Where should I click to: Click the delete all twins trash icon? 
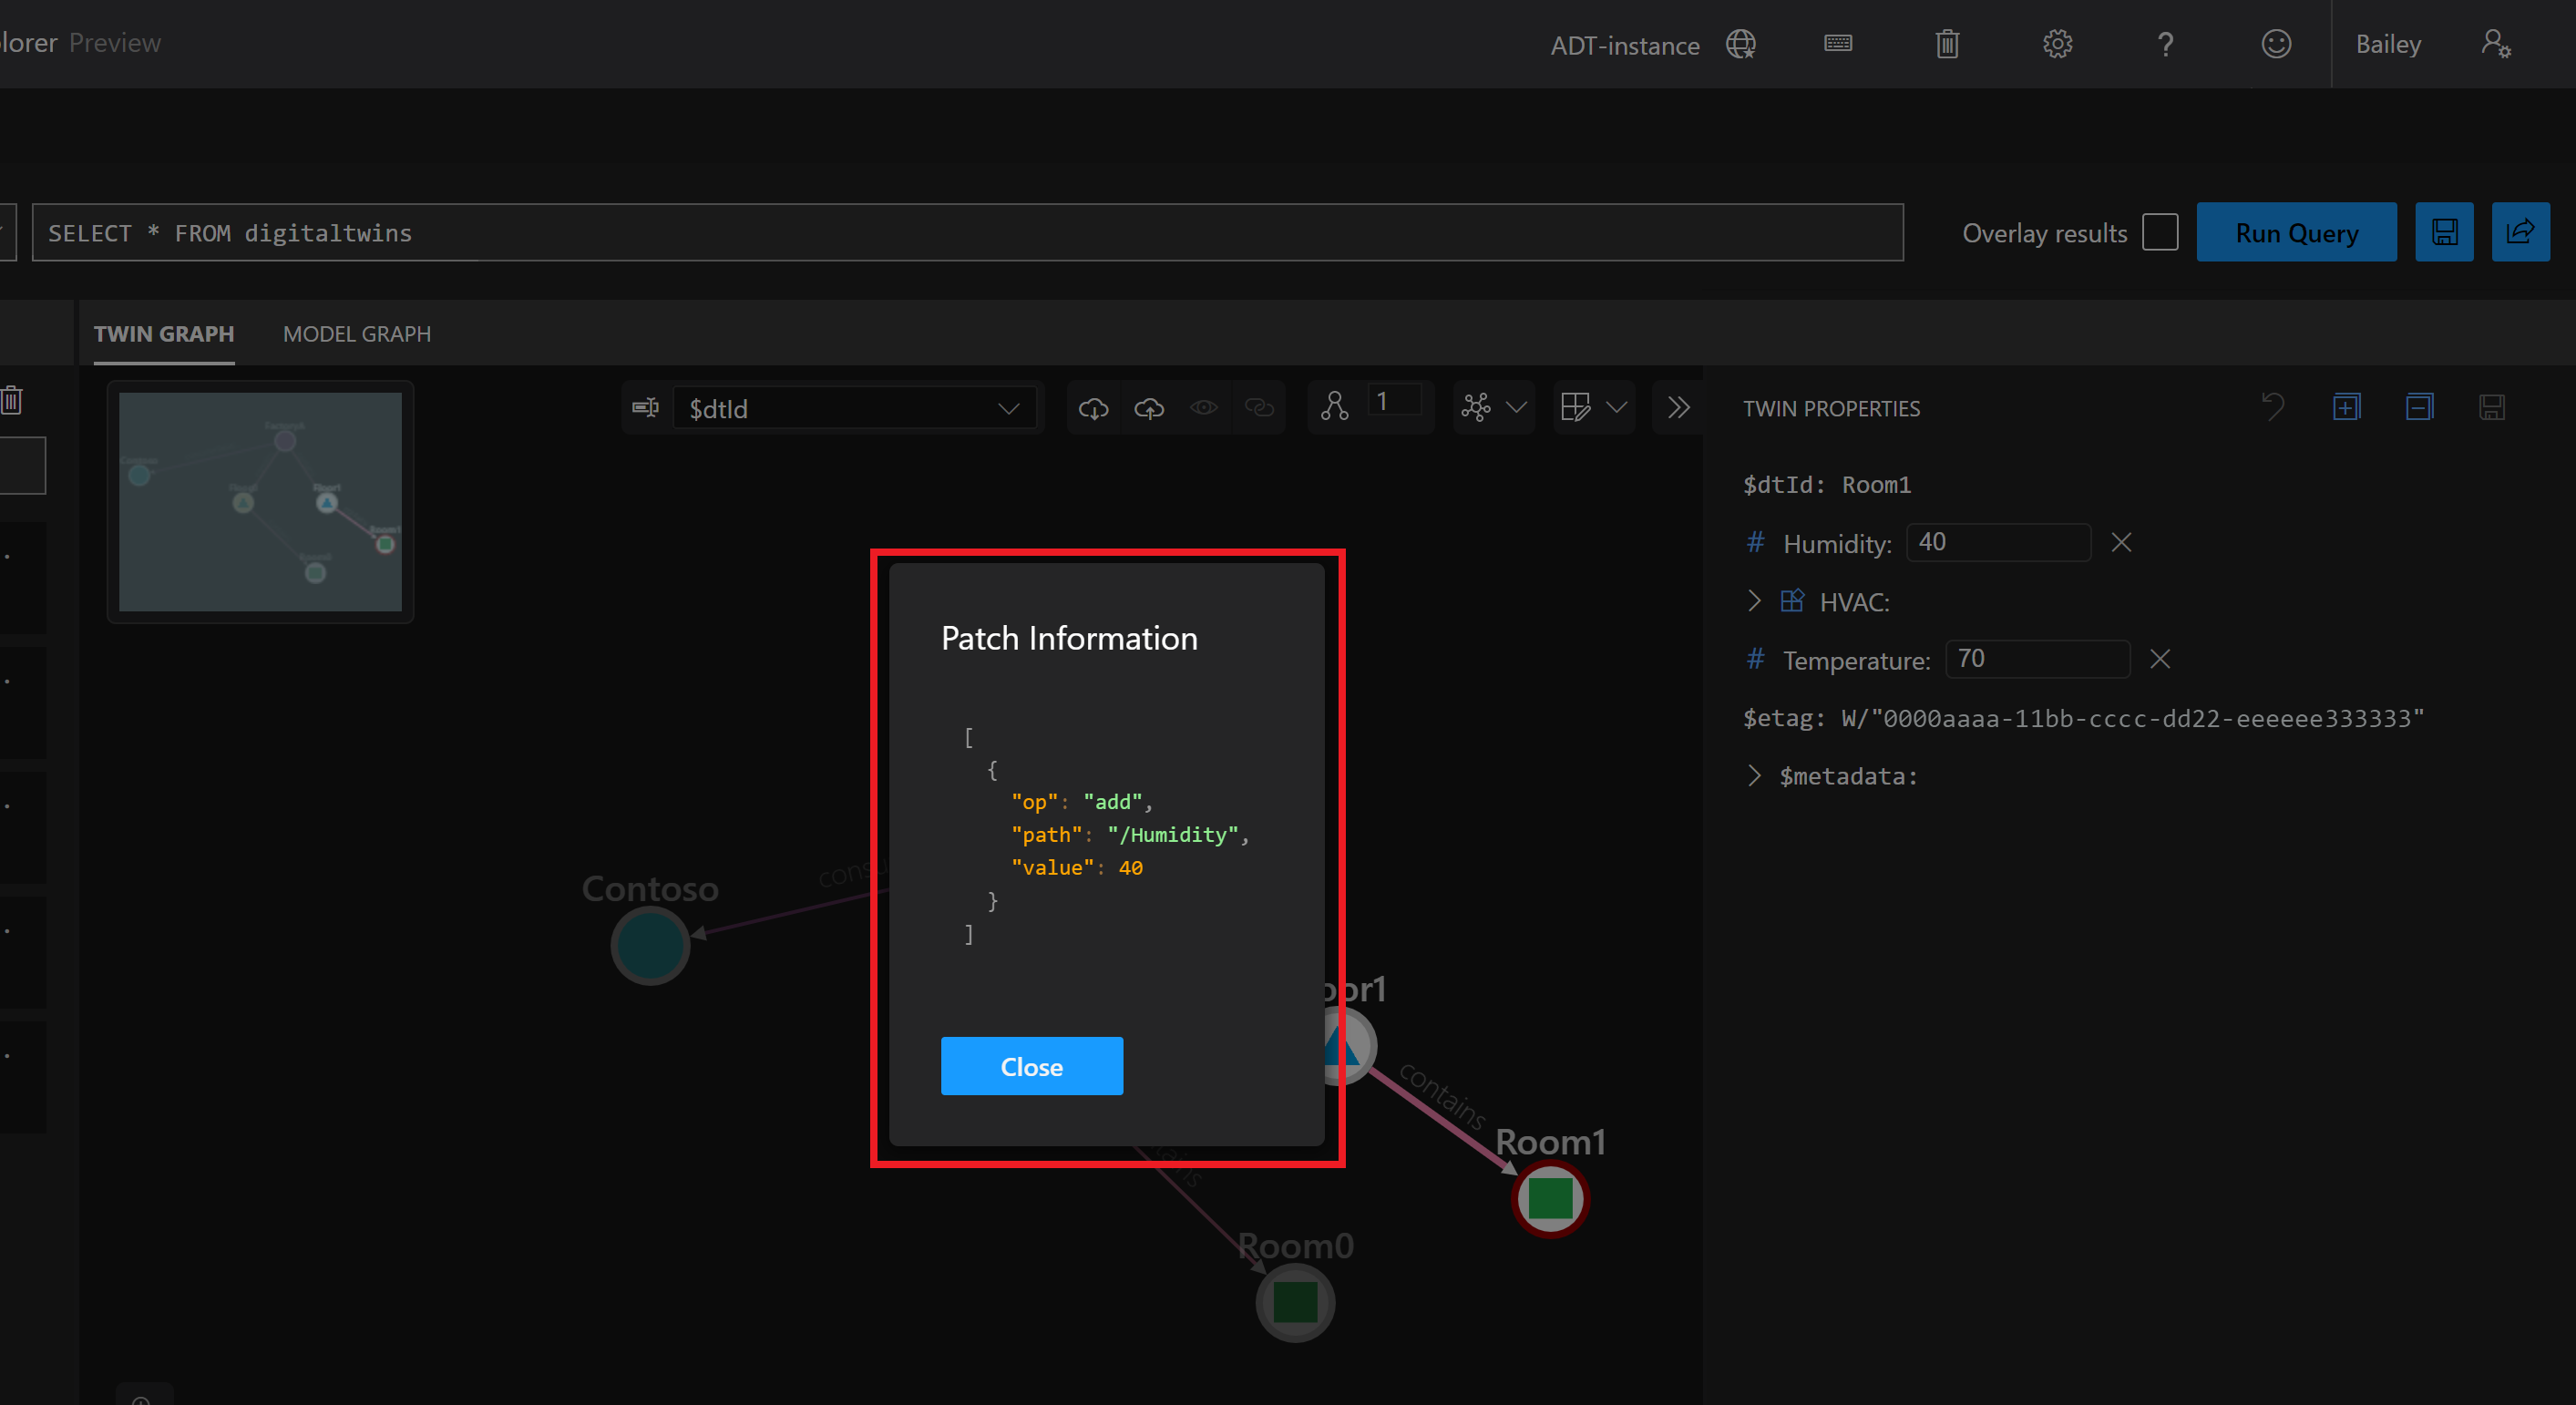pyautogui.click(x=1947, y=44)
